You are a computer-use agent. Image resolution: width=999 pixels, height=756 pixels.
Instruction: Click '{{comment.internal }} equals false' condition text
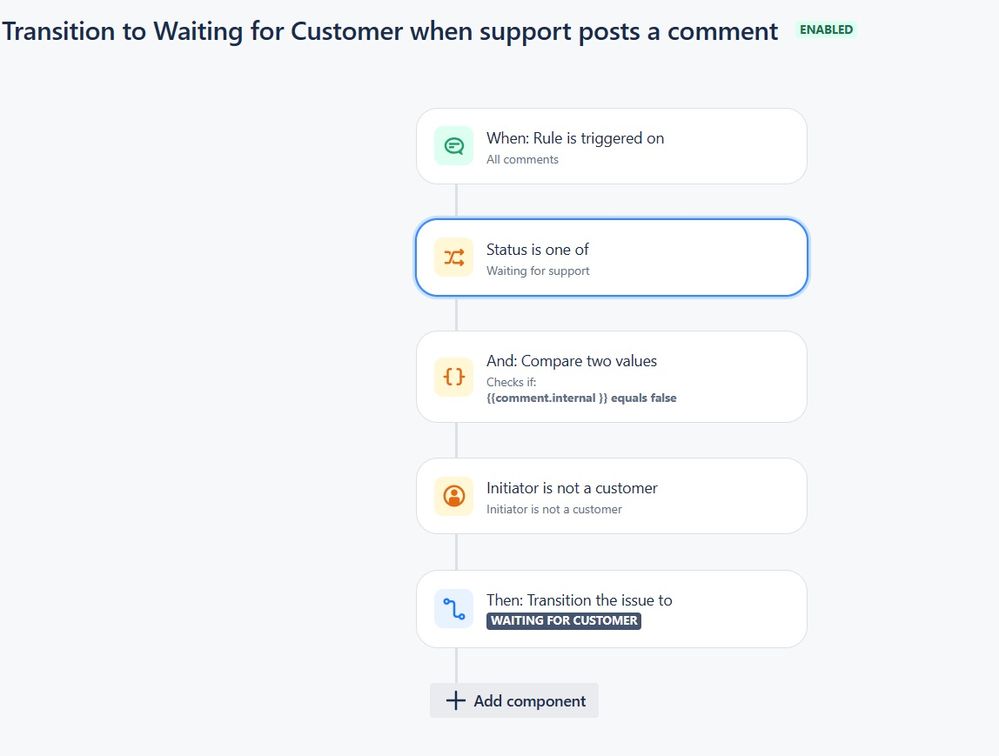tap(581, 398)
